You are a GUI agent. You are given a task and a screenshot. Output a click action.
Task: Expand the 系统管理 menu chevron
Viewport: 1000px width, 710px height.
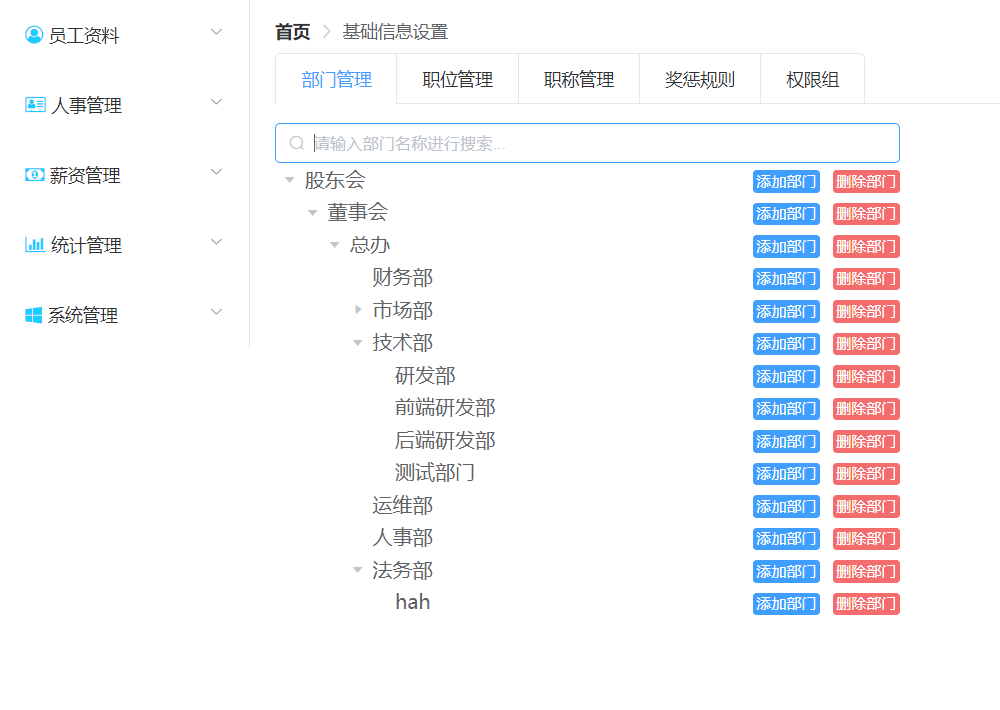(x=217, y=312)
